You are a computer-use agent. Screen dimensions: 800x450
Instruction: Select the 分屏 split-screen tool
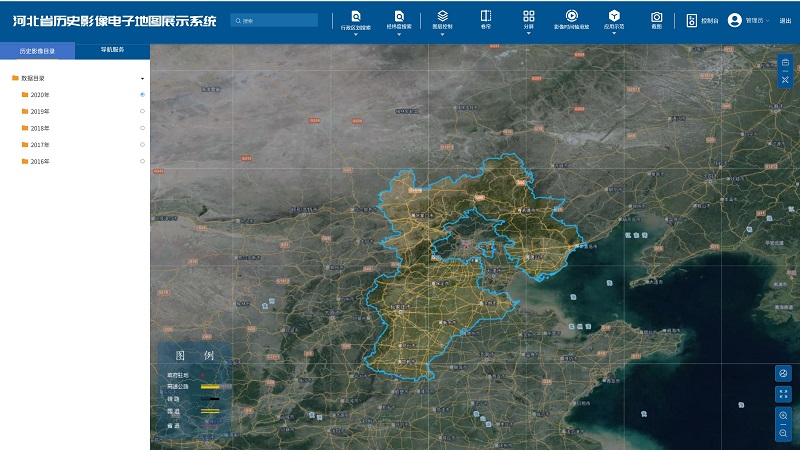click(x=529, y=19)
